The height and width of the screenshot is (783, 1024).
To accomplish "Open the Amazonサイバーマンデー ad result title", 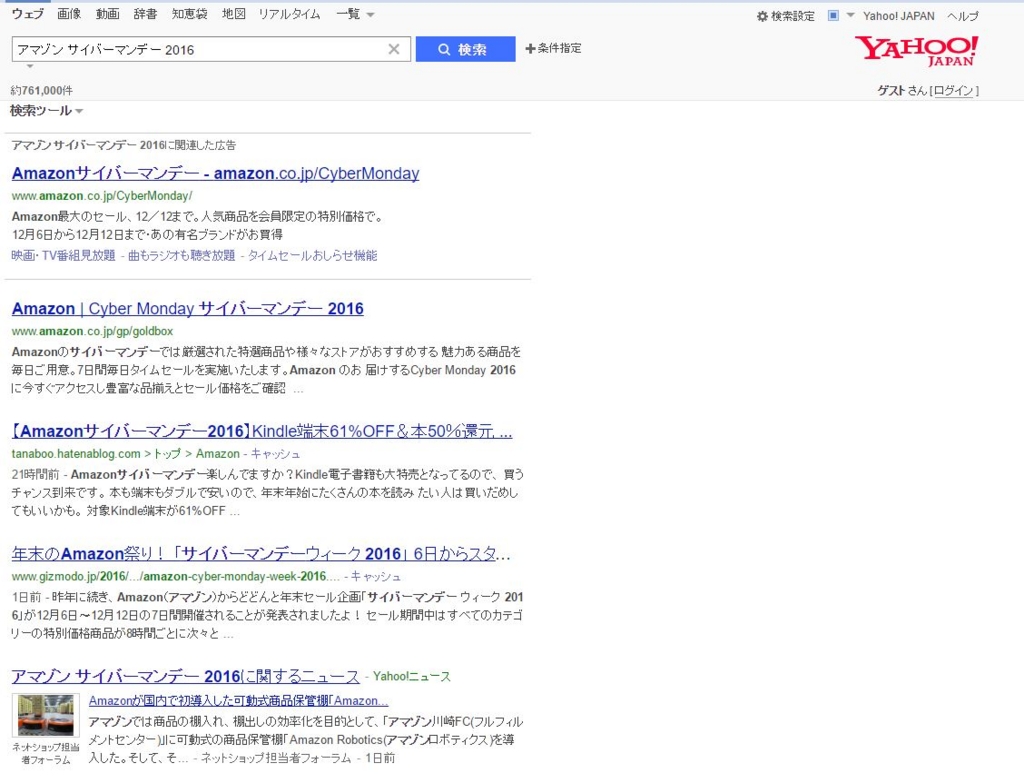I will tap(216, 173).
